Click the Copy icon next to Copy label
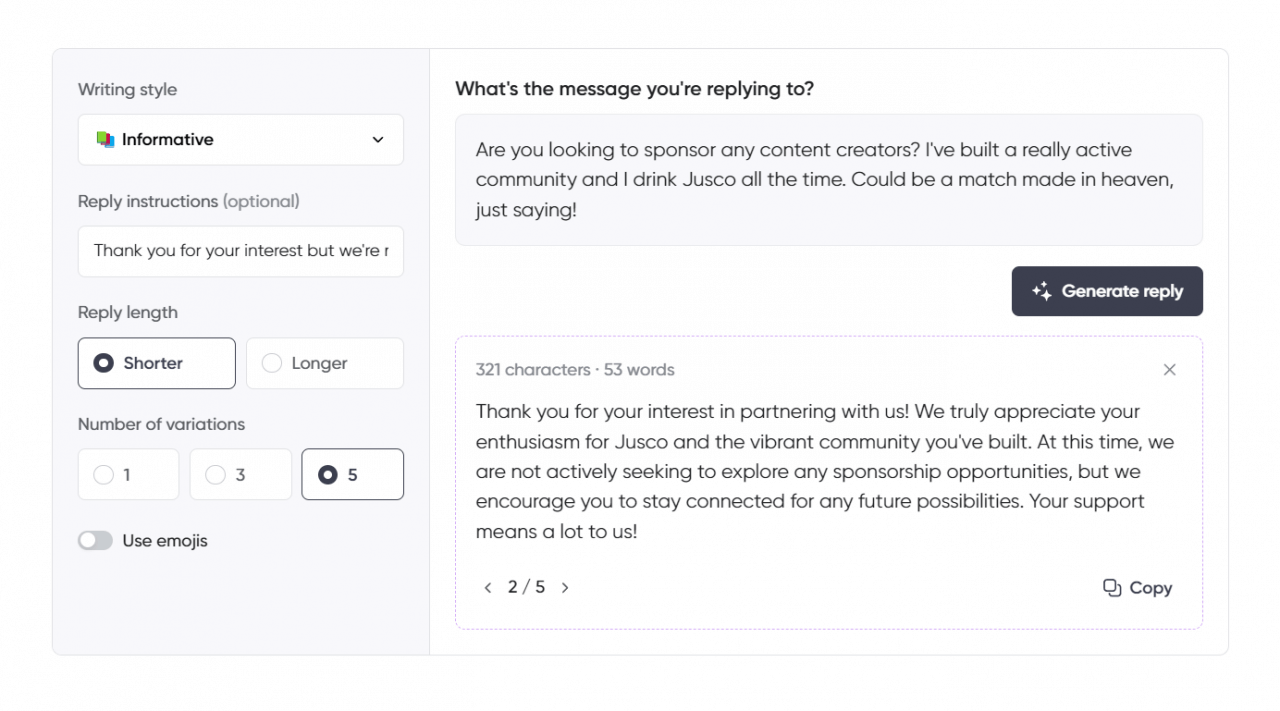This screenshot has width=1280, height=711. coord(1111,588)
